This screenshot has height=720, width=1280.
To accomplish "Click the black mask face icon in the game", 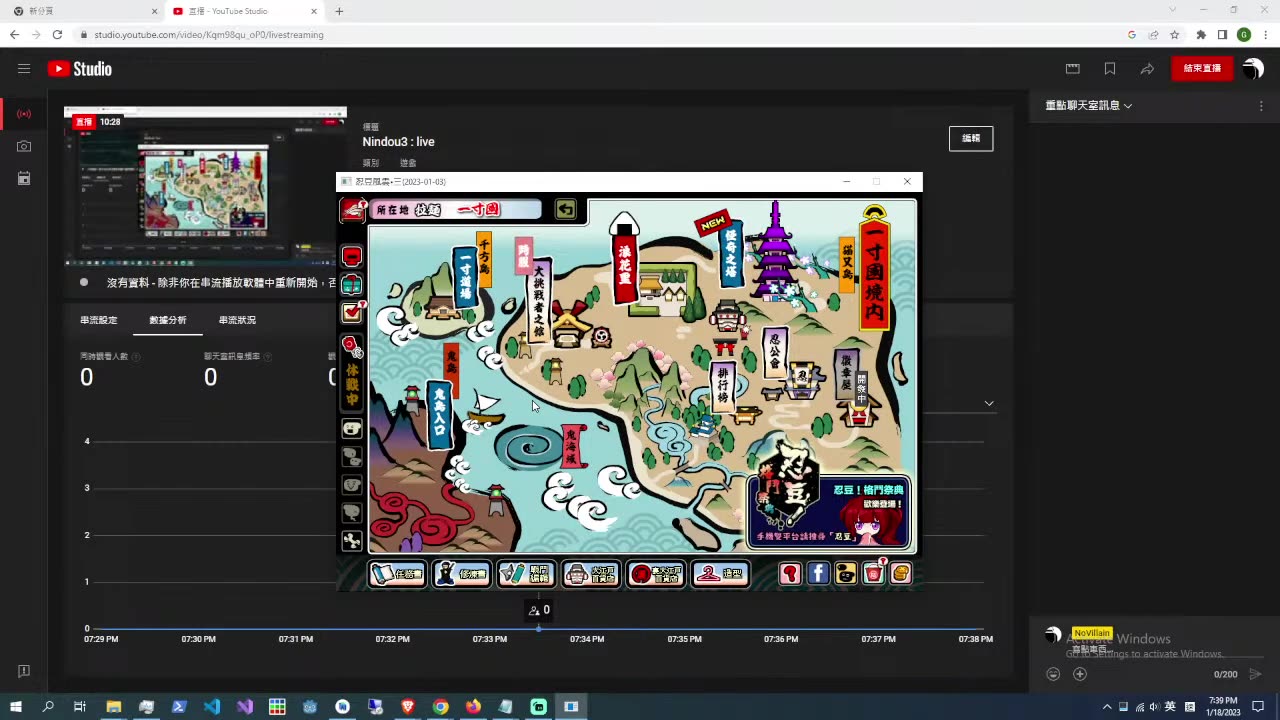I will pos(846,573).
